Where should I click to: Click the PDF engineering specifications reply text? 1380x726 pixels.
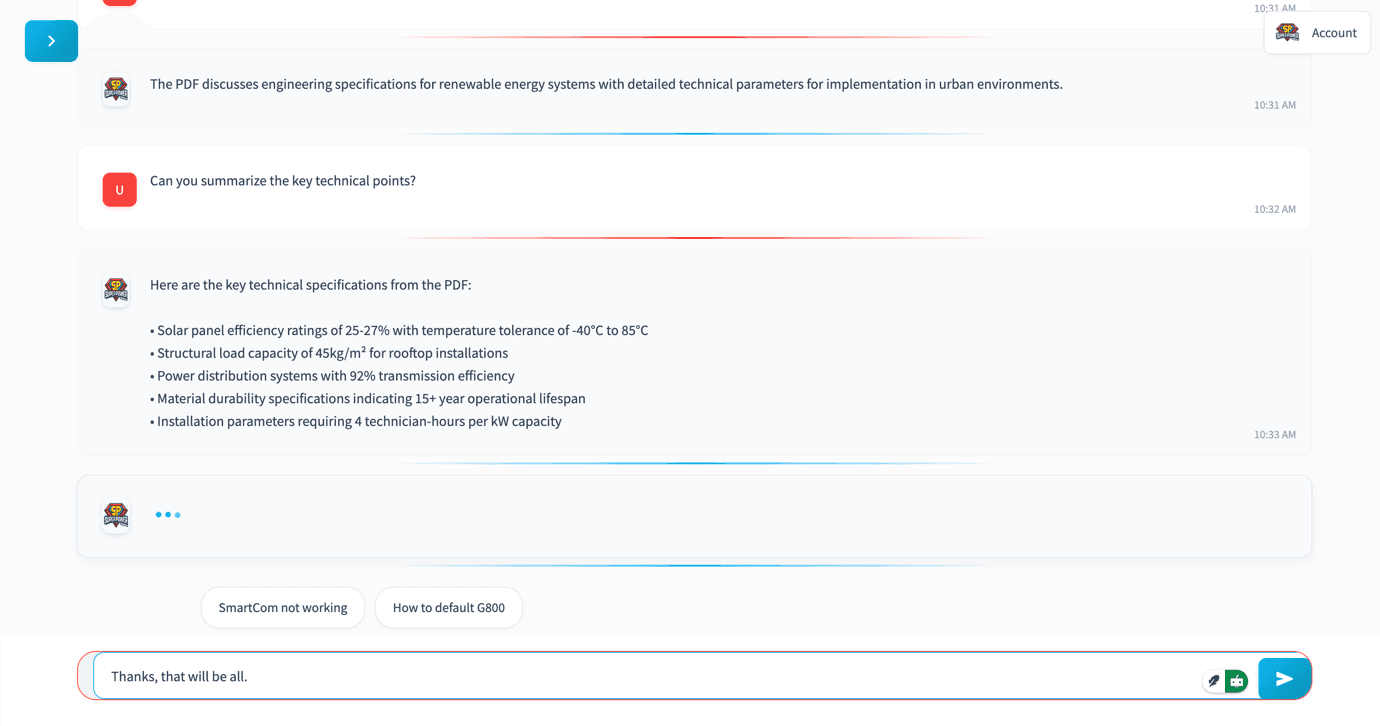click(x=606, y=84)
